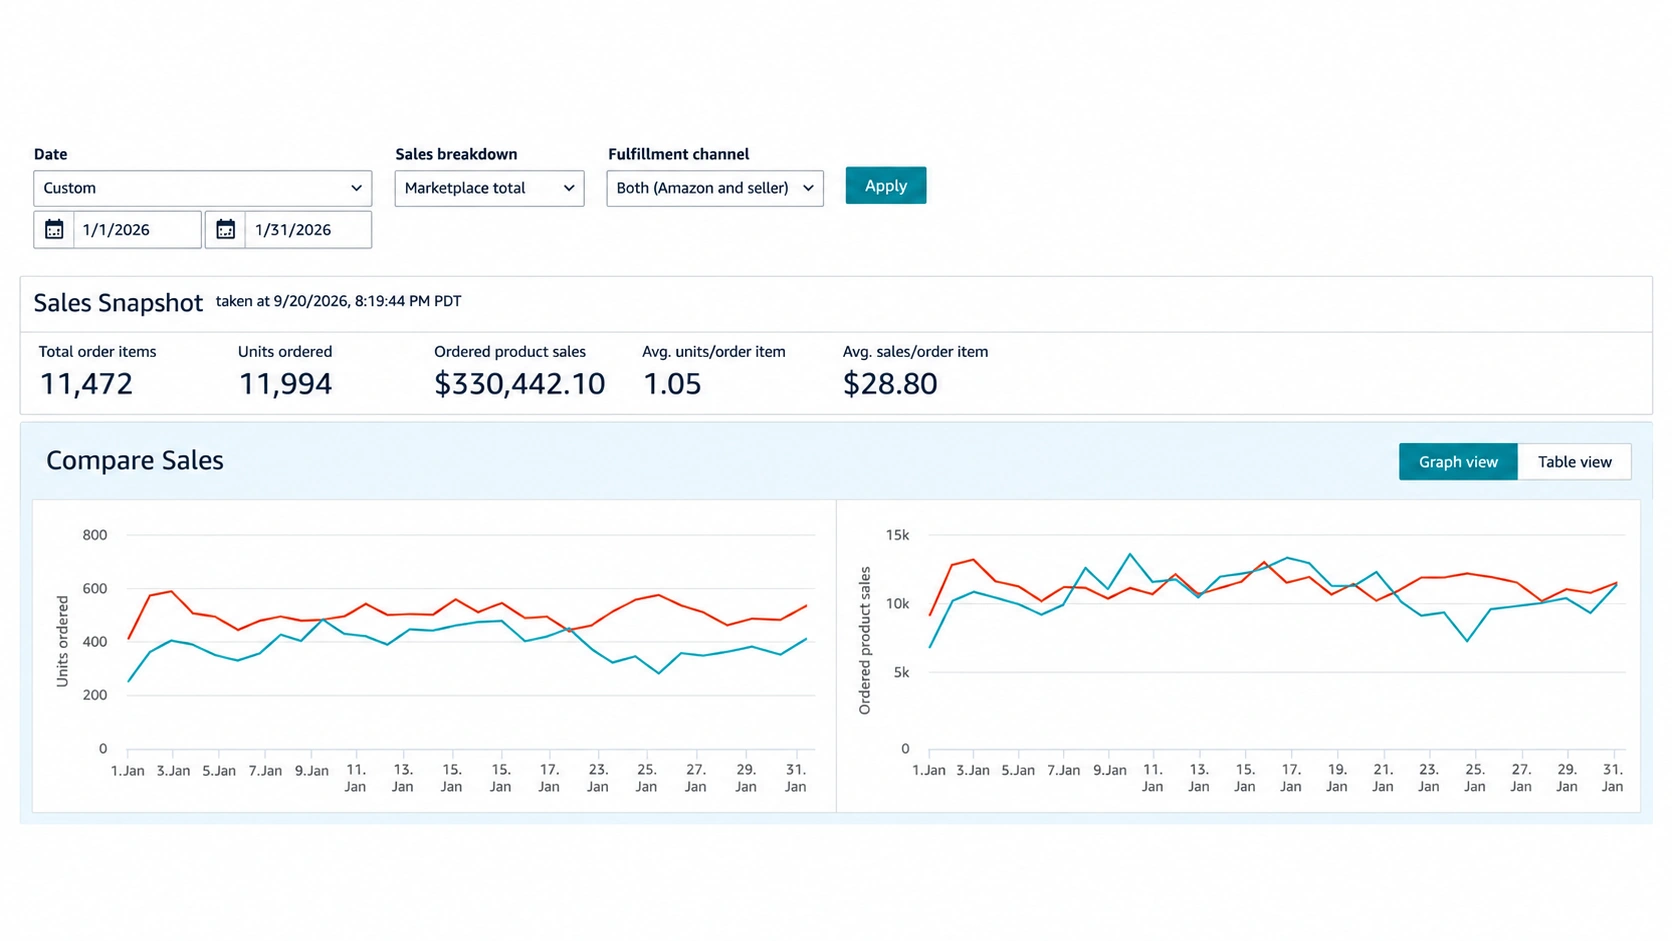Open the Sales breakdown Marketplace total dropdown

[x=489, y=188]
